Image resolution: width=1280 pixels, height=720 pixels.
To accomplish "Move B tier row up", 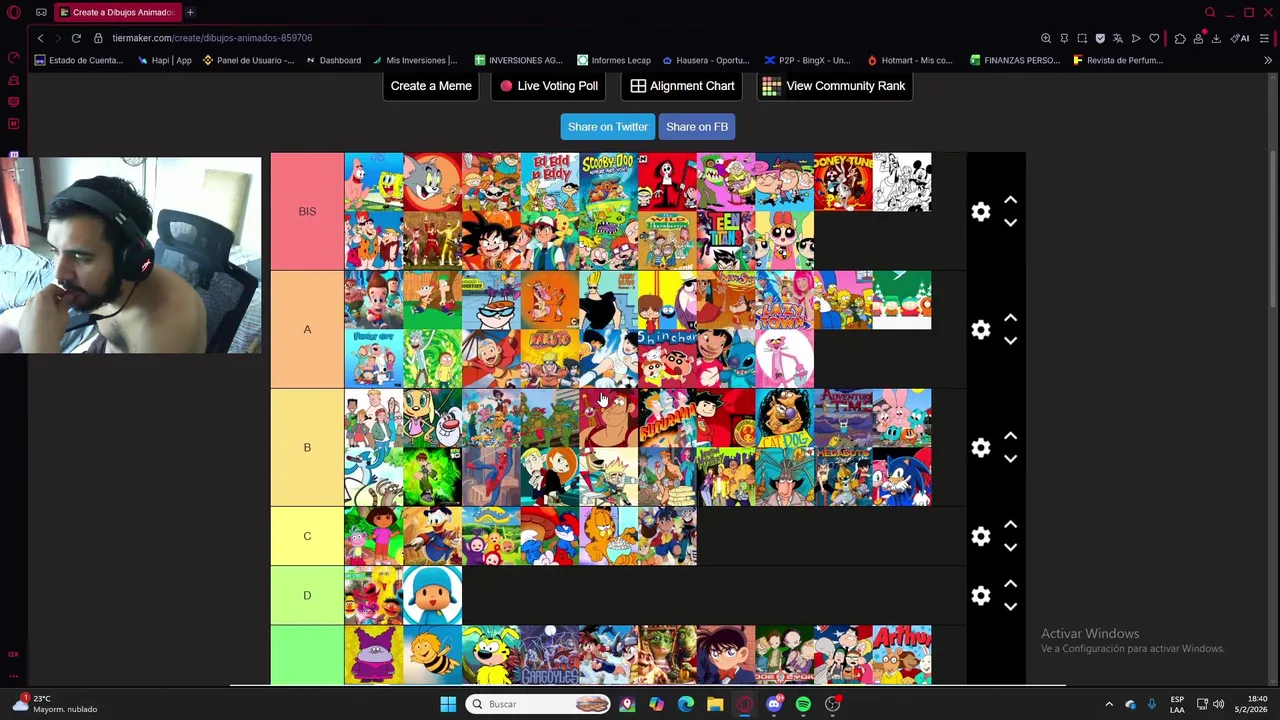I will (1010, 436).
